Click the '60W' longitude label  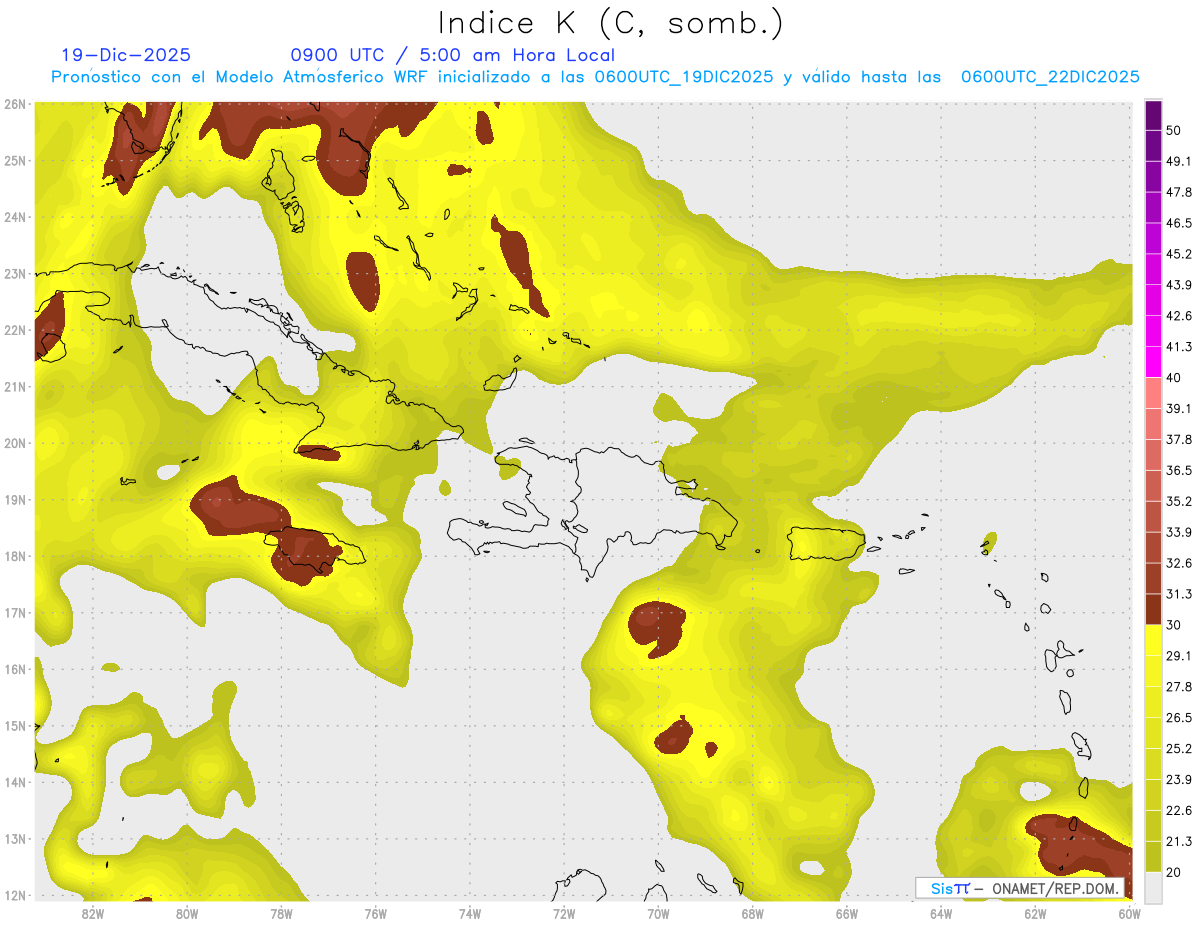pyautogui.click(x=1129, y=913)
